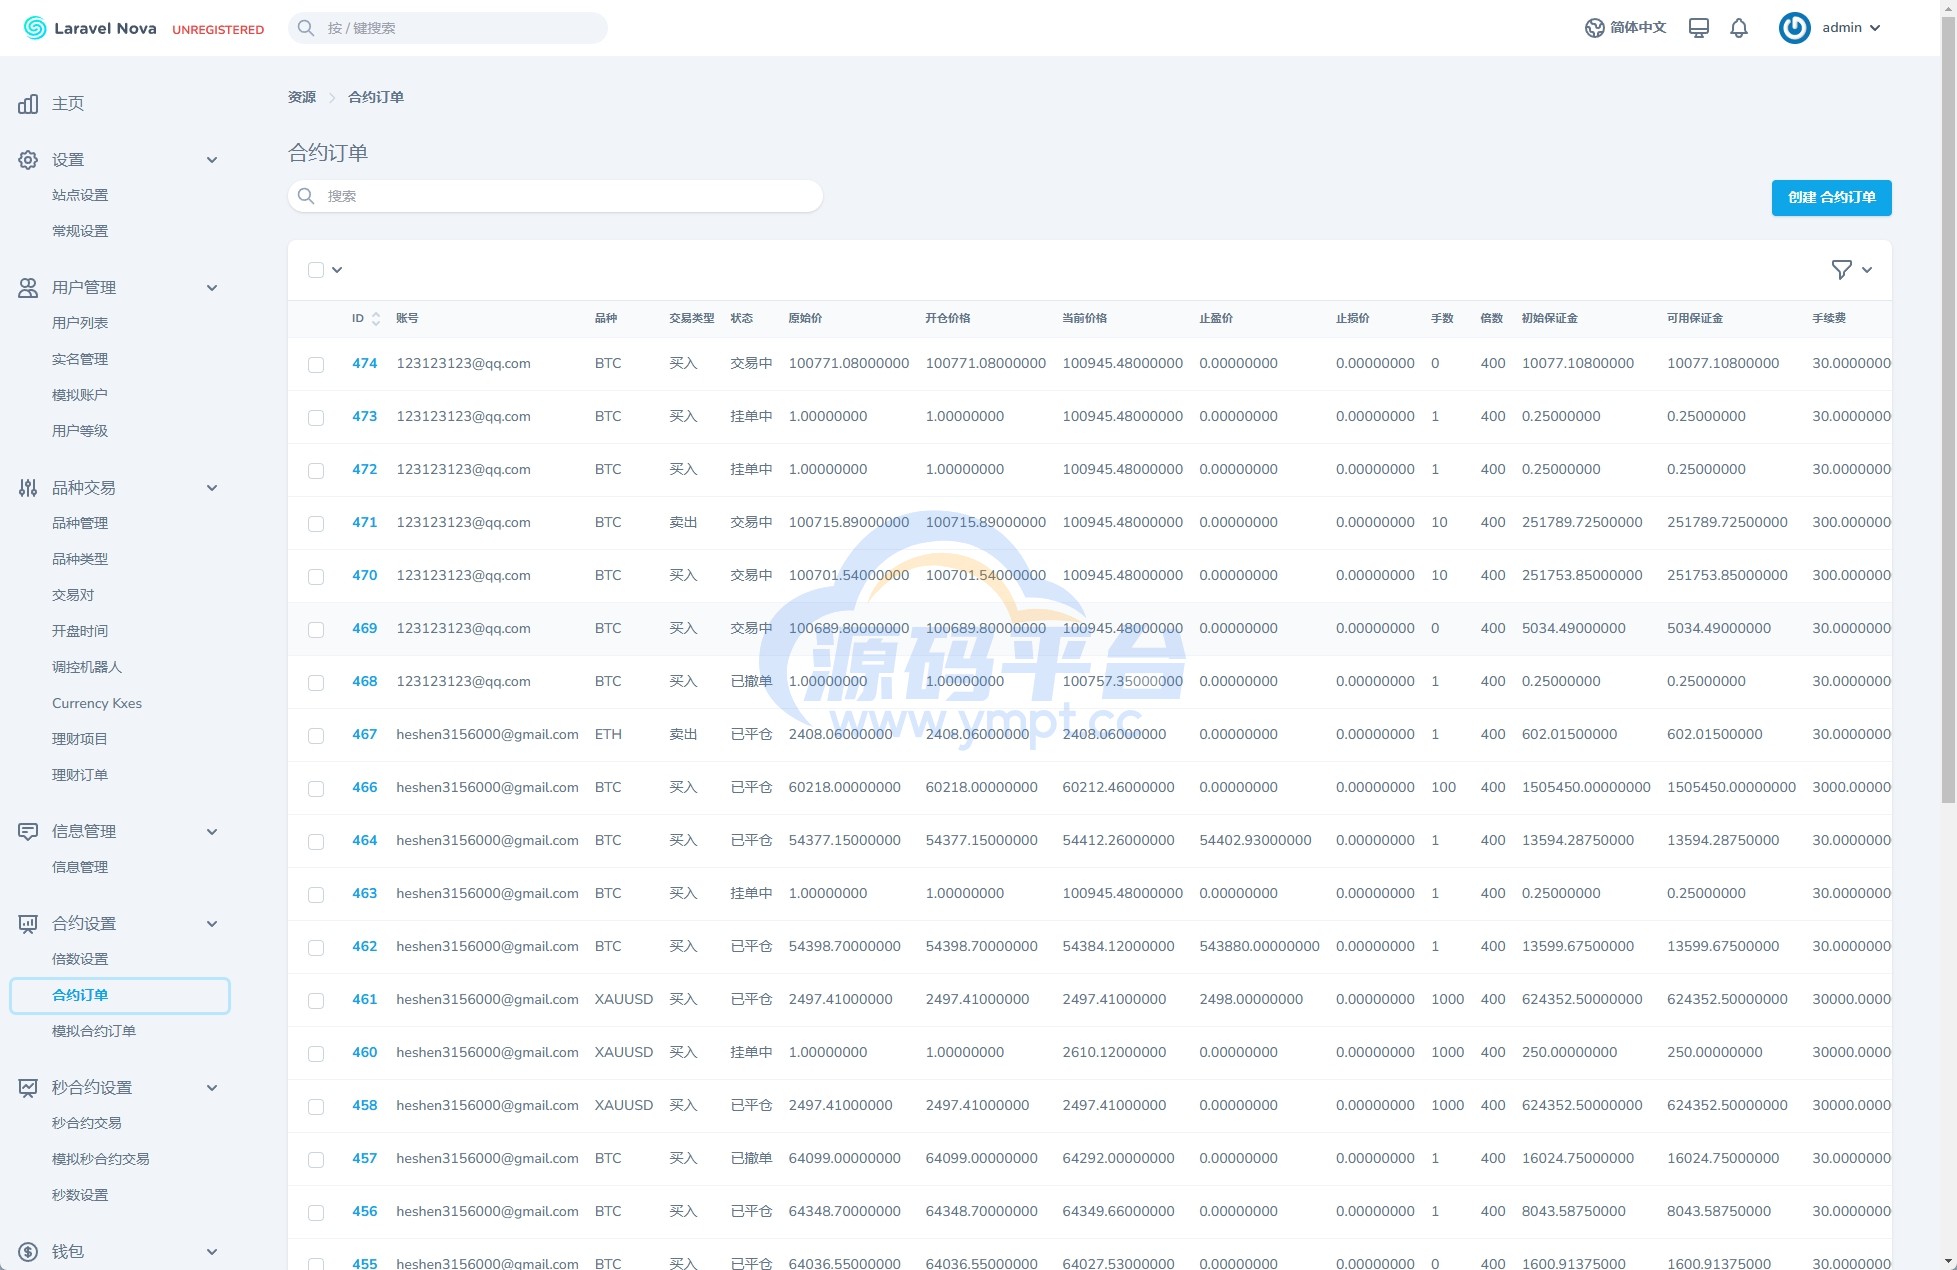The width and height of the screenshot is (1957, 1270).
Task: Open the language globe icon
Action: point(1595,28)
